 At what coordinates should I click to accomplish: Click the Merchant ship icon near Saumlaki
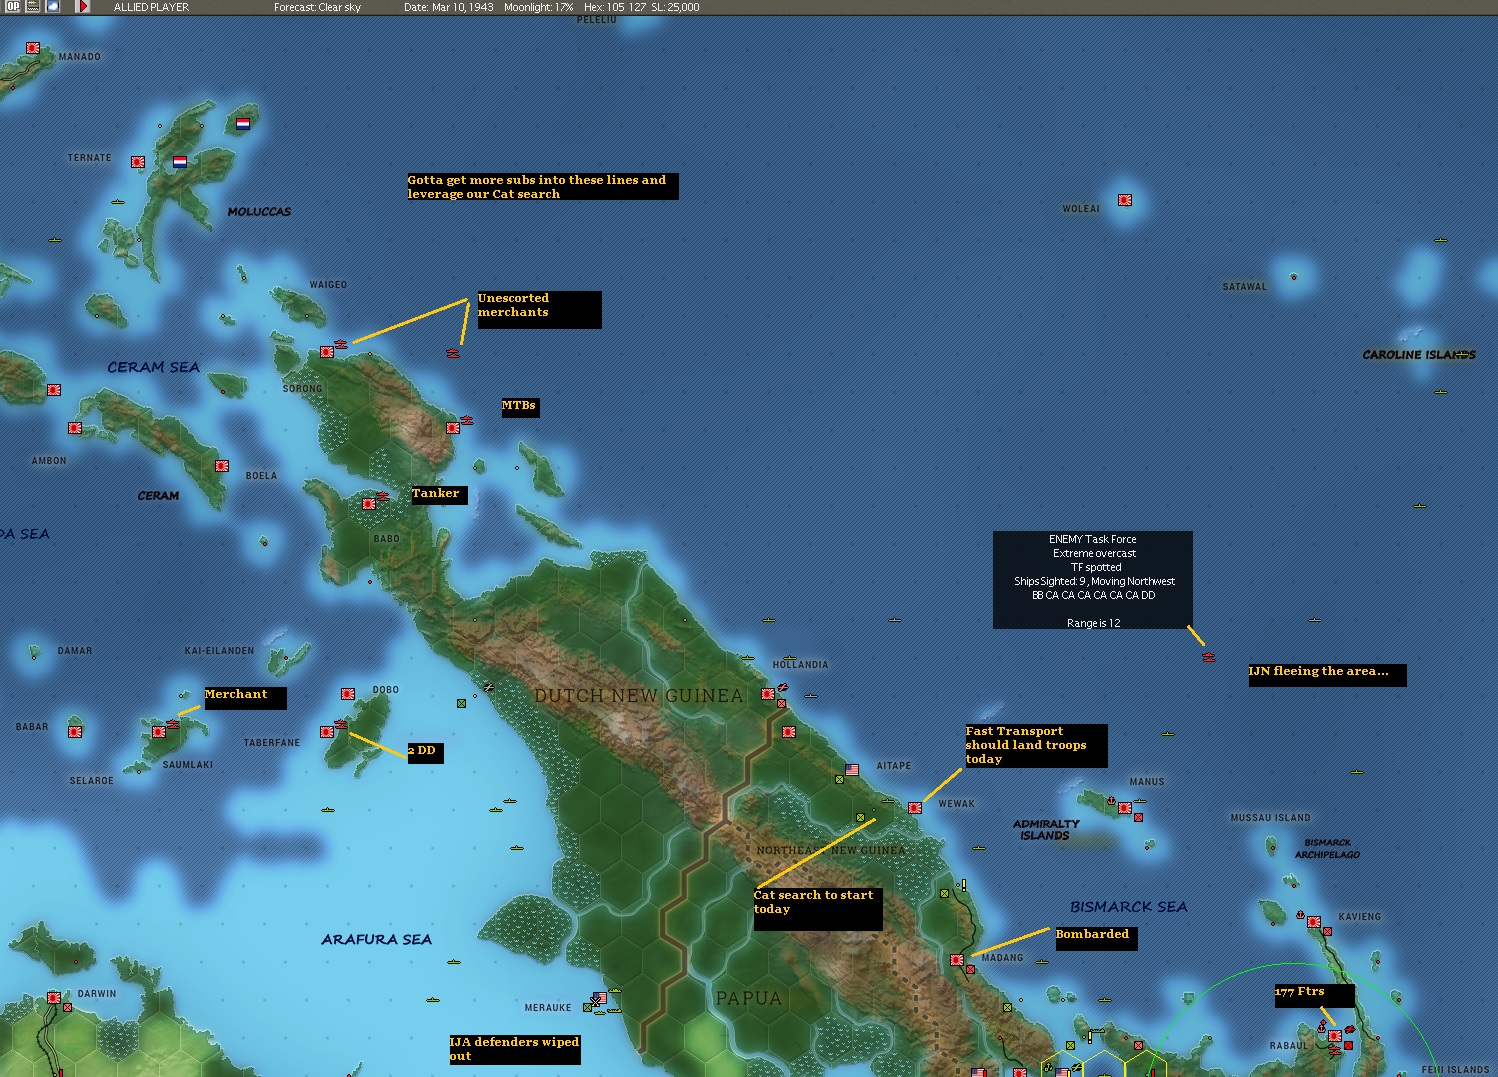pyautogui.click(x=173, y=724)
